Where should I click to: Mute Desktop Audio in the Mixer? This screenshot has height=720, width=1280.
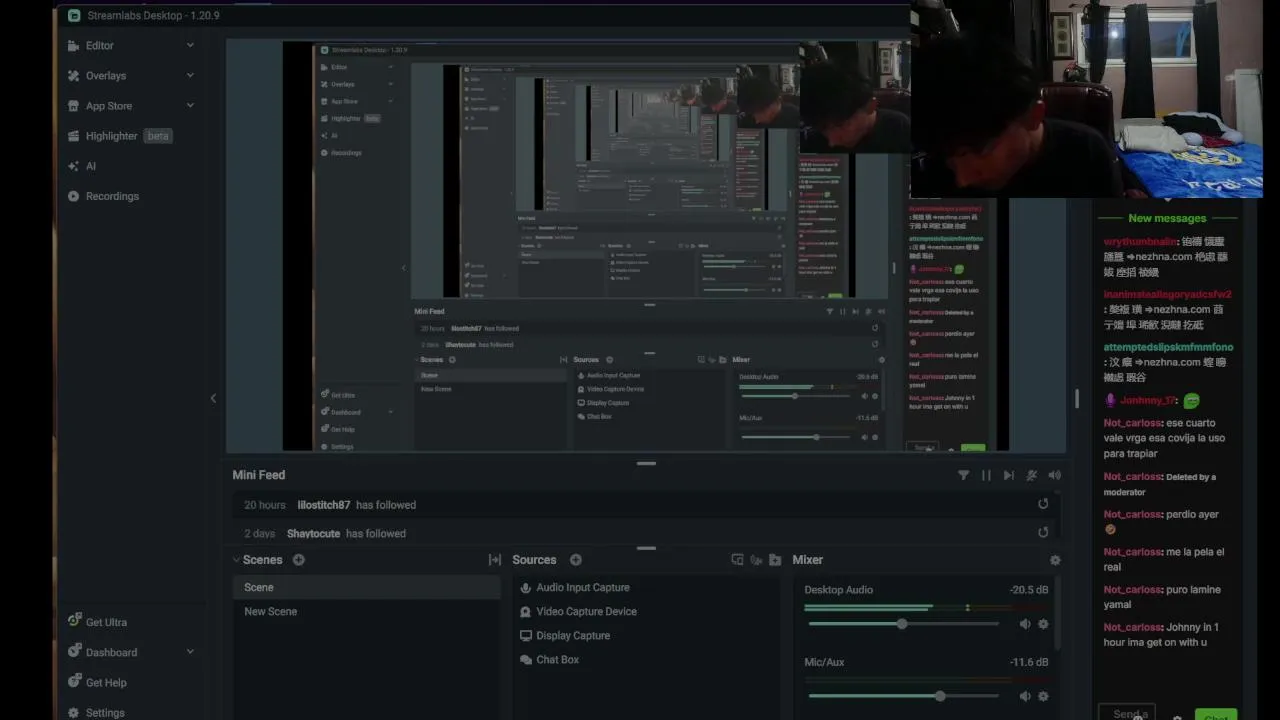(1025, 624)
